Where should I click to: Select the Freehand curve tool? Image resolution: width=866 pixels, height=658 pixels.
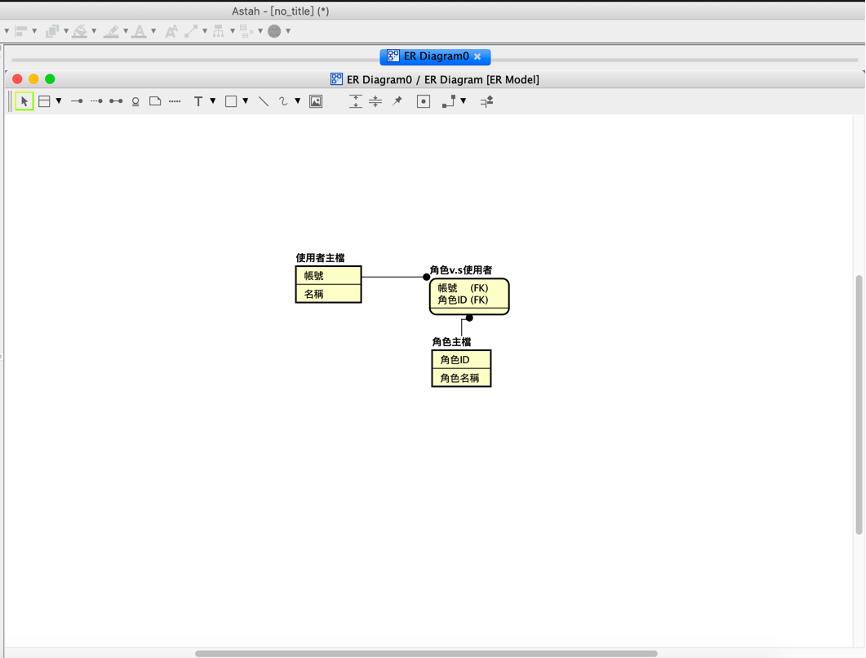[x=283, y=101]
